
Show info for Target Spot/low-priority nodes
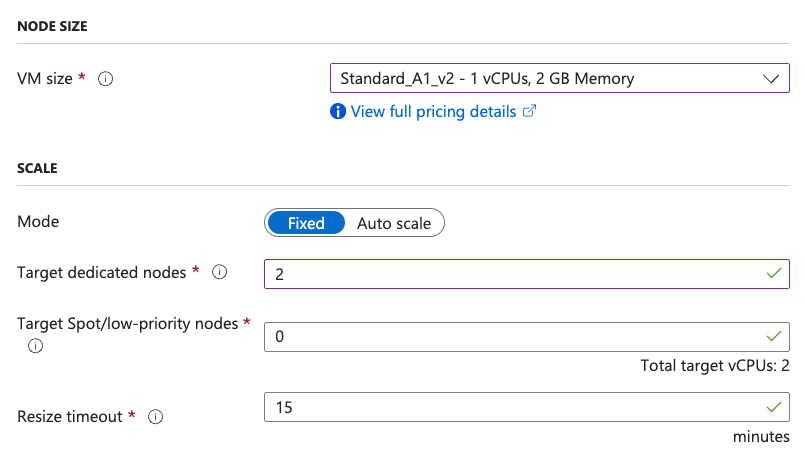tap(36, 346)
